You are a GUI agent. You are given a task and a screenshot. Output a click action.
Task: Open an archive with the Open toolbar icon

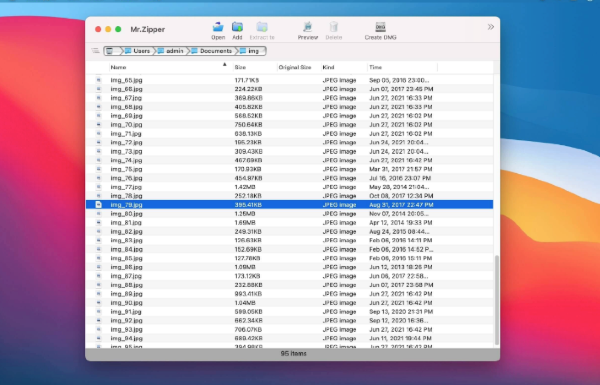coord(218,31)
